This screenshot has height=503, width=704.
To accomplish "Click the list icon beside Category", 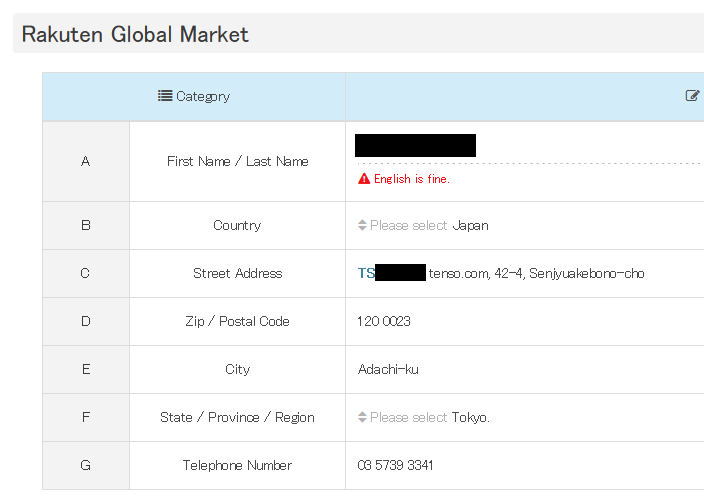I will point(165,96).
